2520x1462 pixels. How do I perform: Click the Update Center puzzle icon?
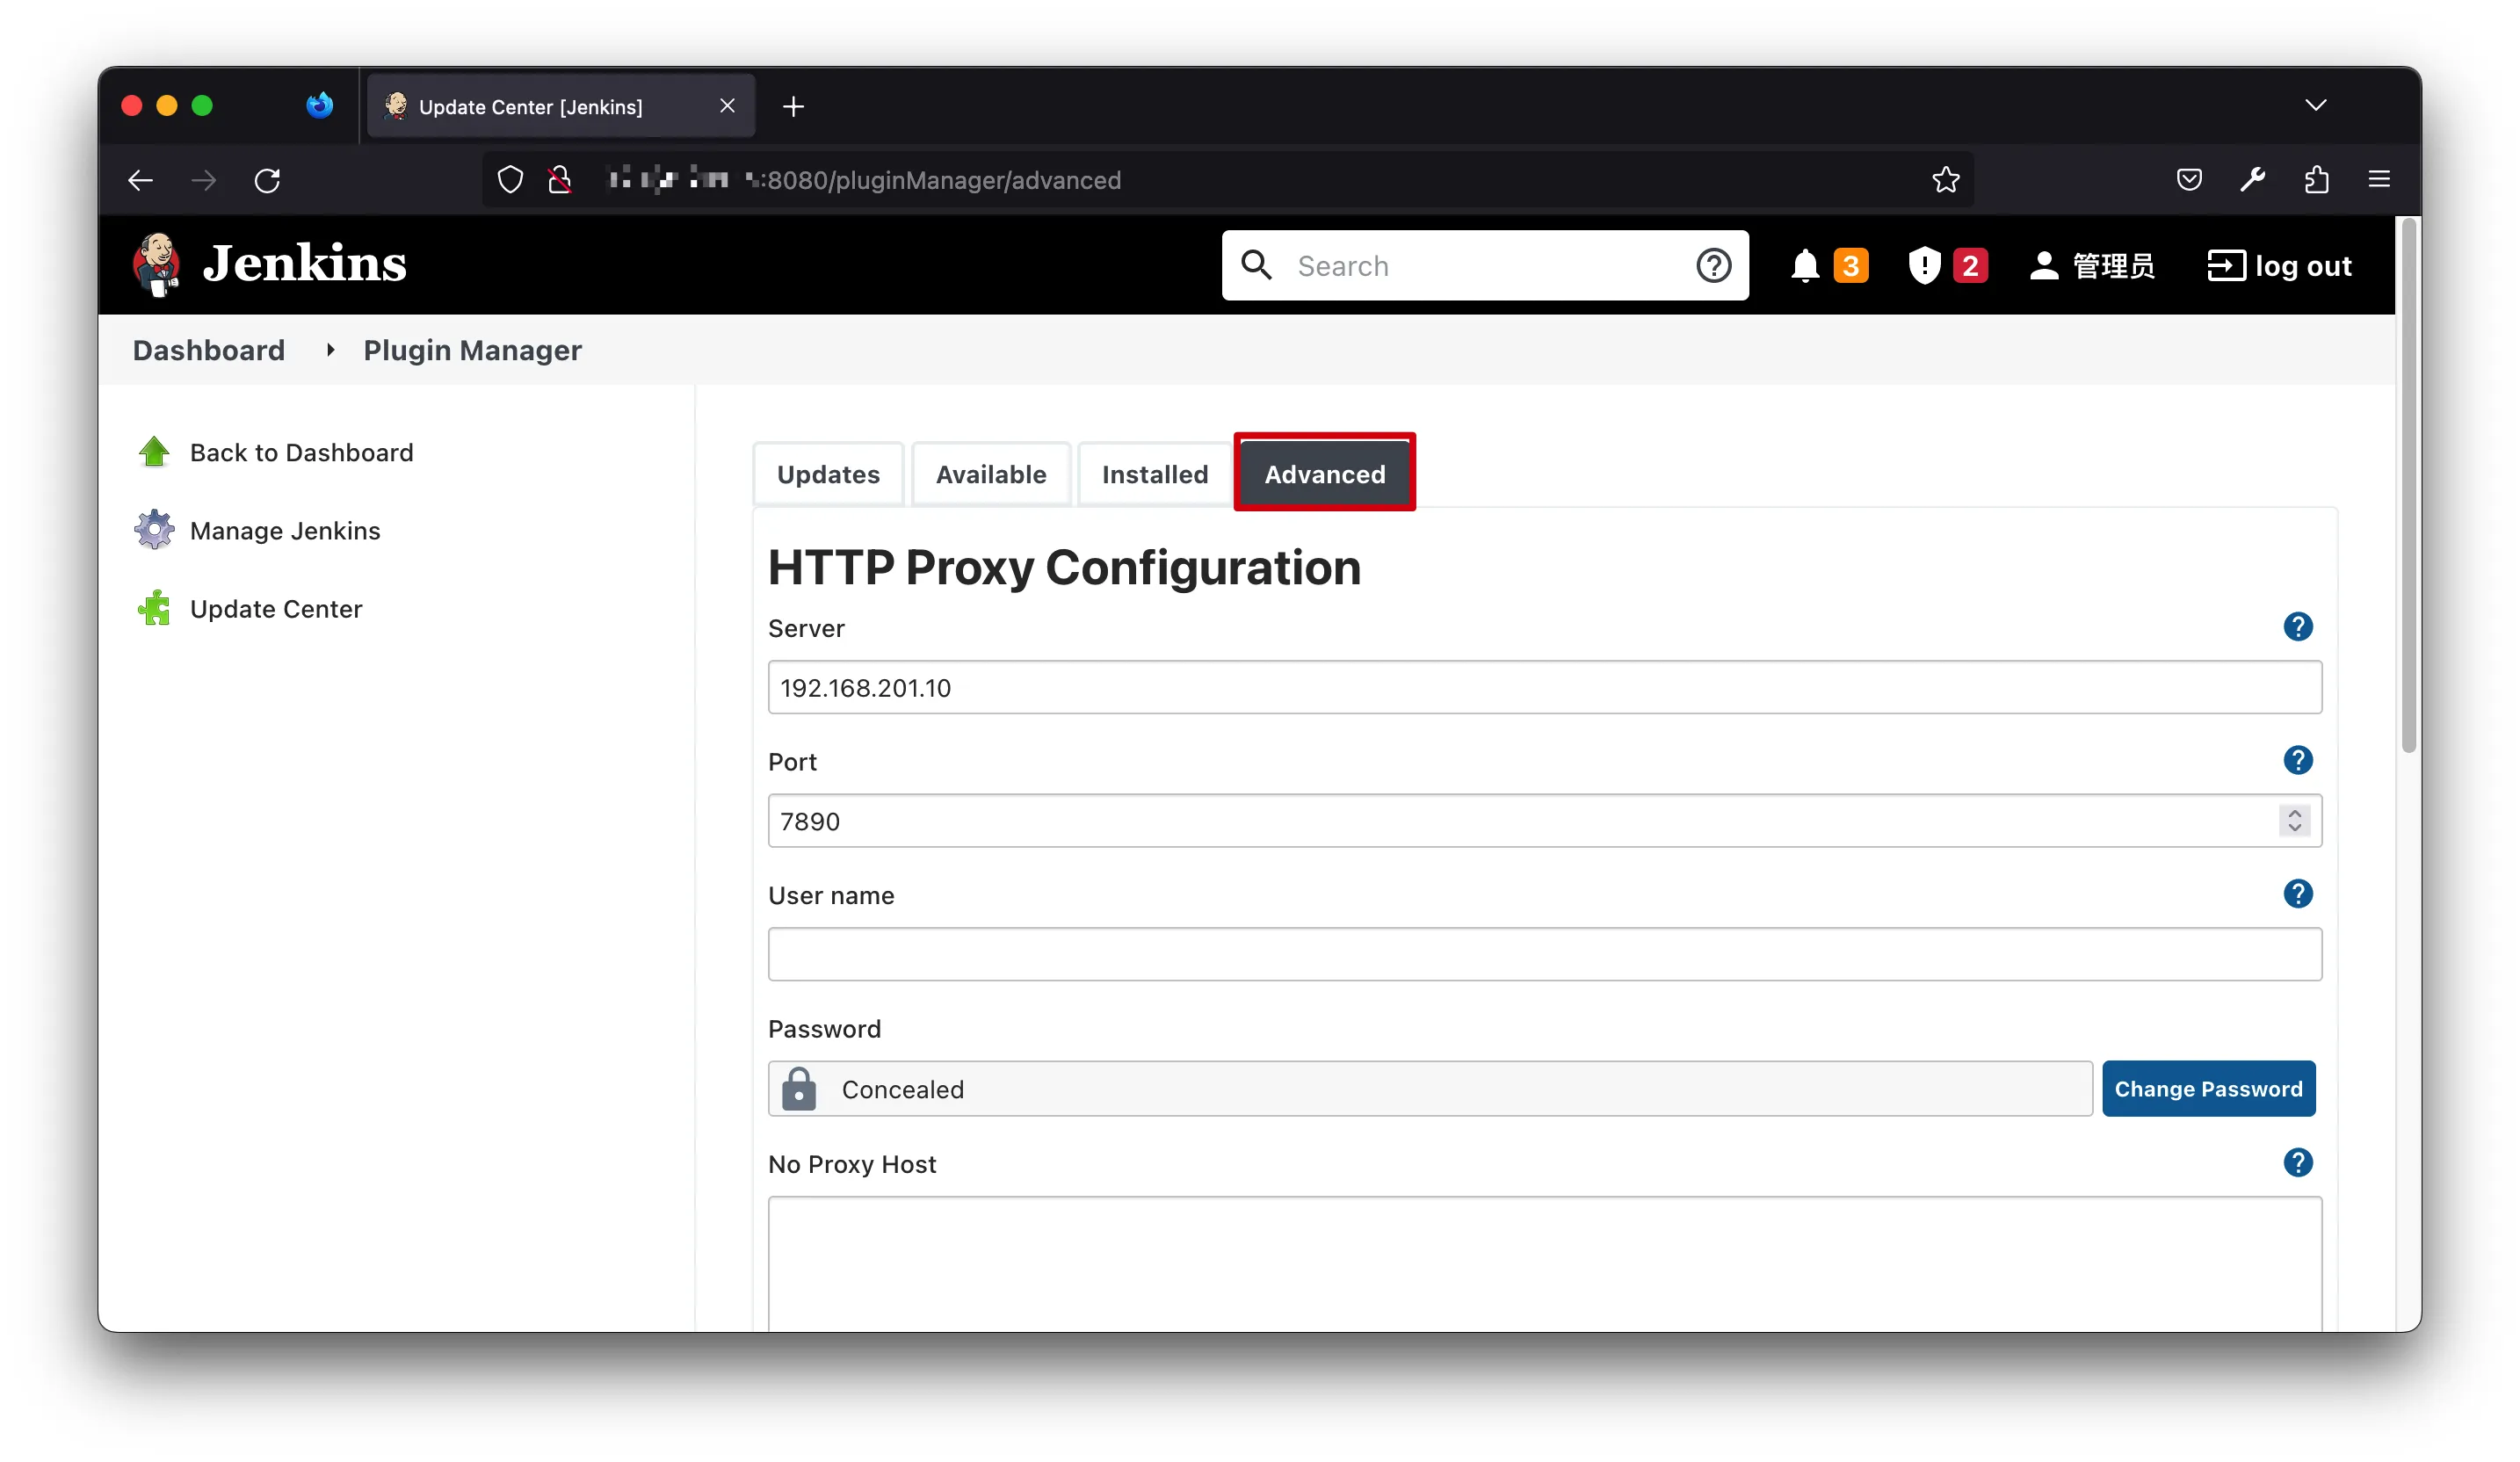[x=154, y=608]
